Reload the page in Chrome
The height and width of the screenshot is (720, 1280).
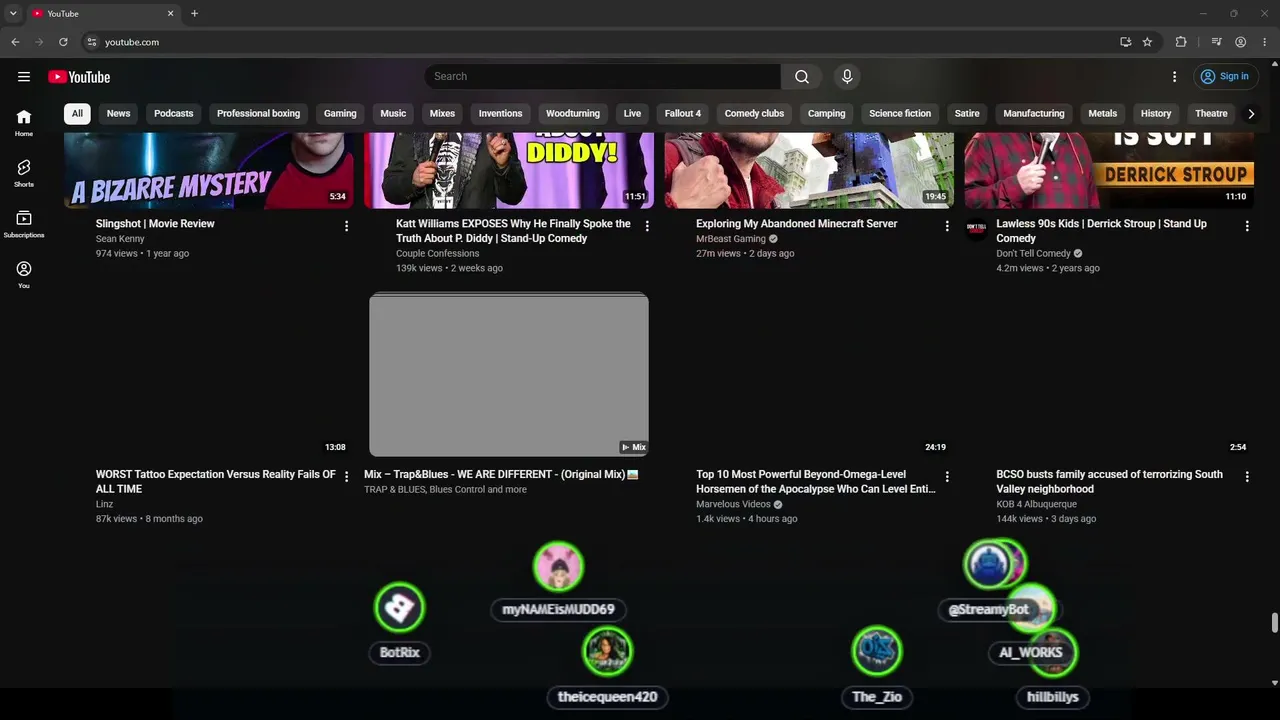tap(63, 42)
